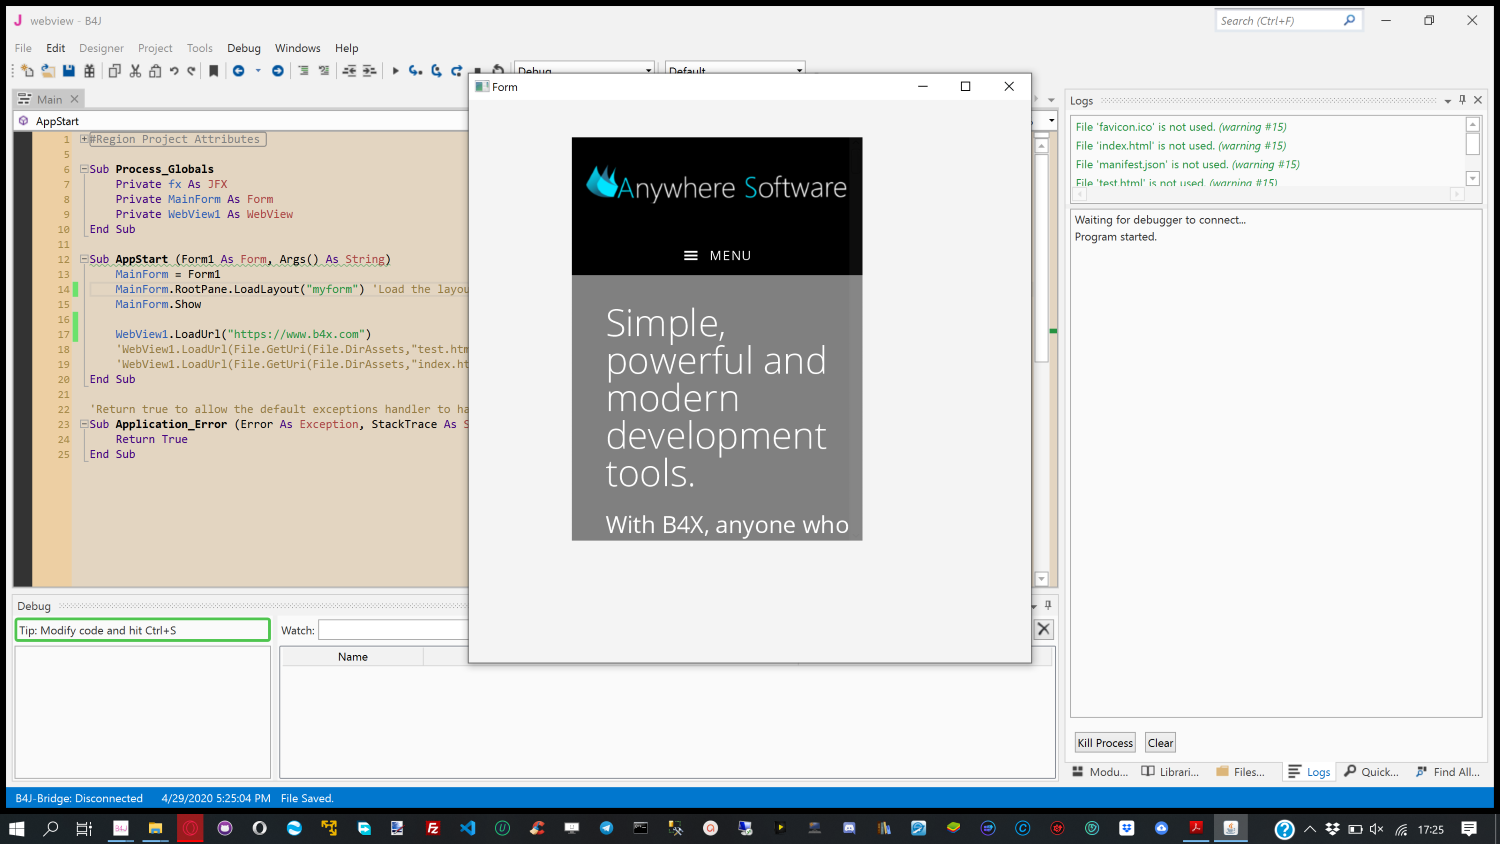Click the Run play arrow icon
This screenshot has width=1500, height=844.
pyautogui.click(x=396, y=71)
